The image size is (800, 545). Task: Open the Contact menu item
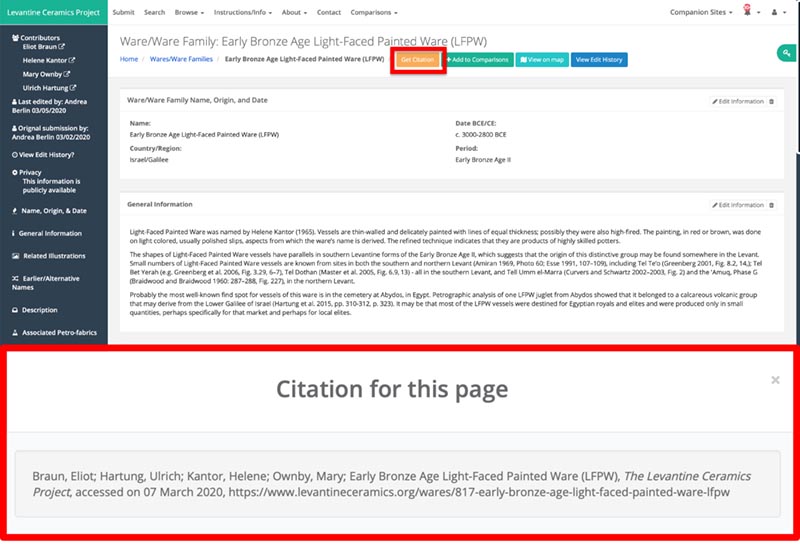[329, 12]
